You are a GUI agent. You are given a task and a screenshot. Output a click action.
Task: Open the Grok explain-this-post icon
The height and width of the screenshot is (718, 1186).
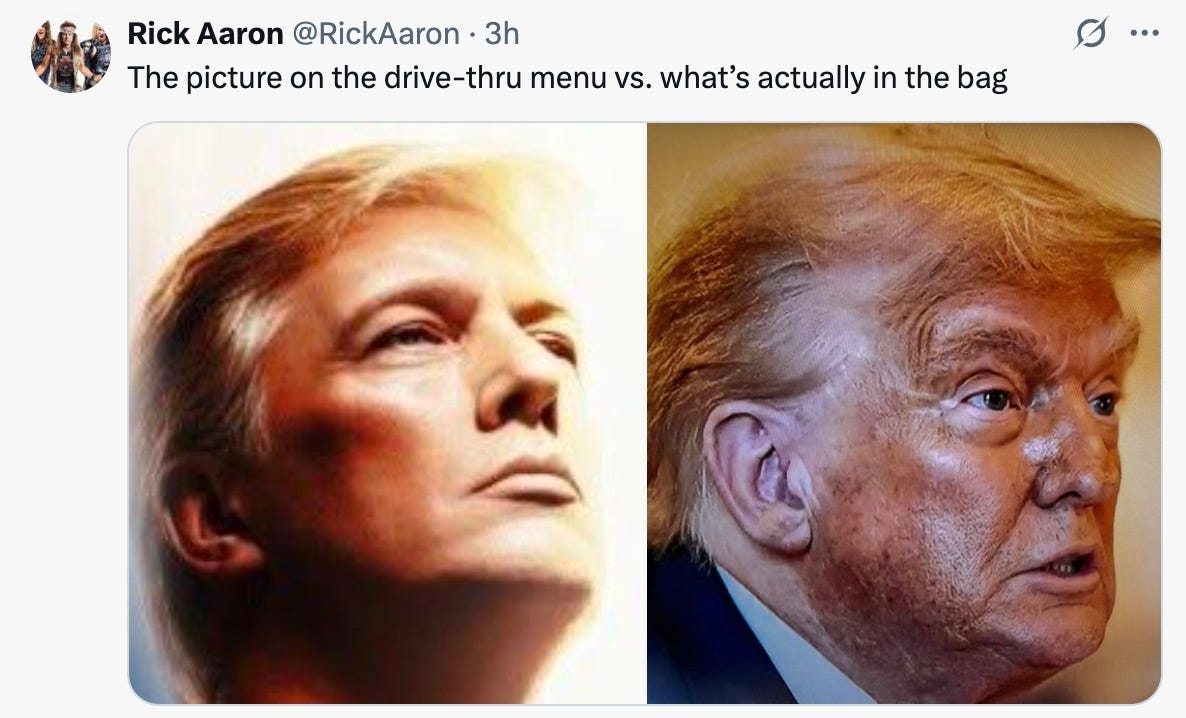click(1091, 33)
